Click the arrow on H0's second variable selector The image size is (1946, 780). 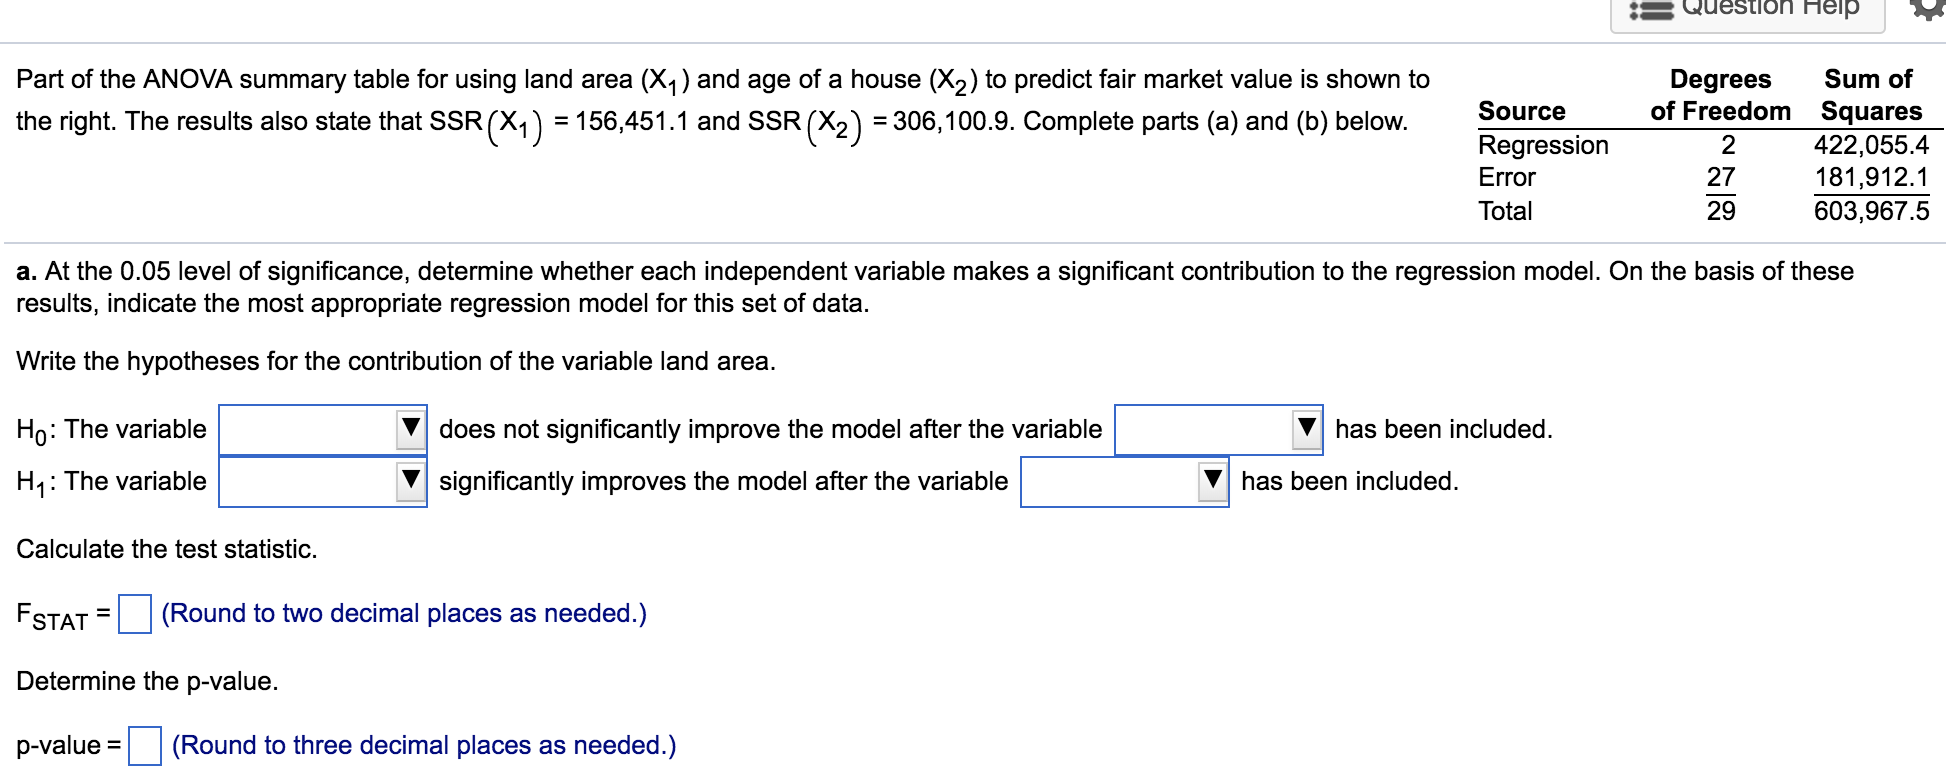1309,428
